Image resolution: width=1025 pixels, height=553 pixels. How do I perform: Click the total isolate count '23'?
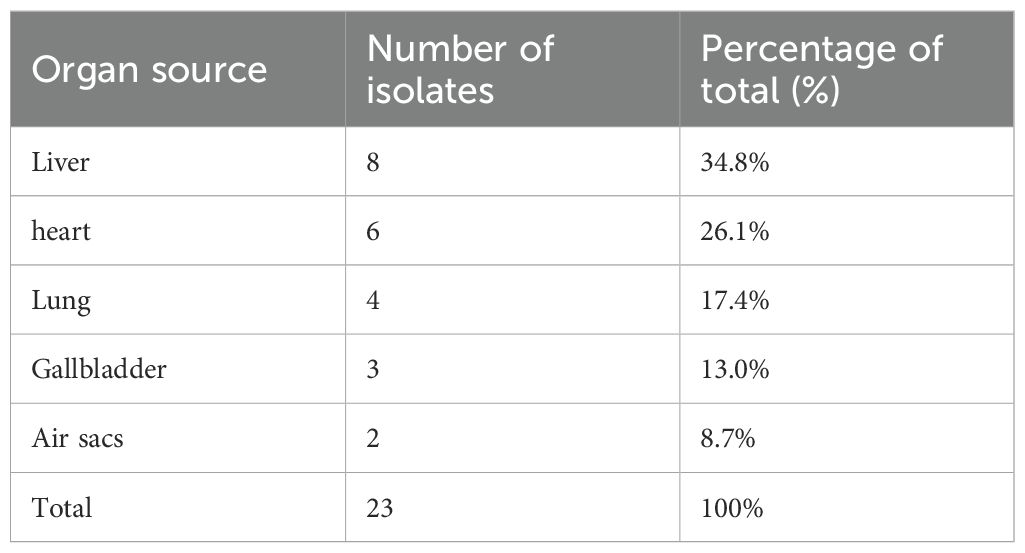point(380,507)
